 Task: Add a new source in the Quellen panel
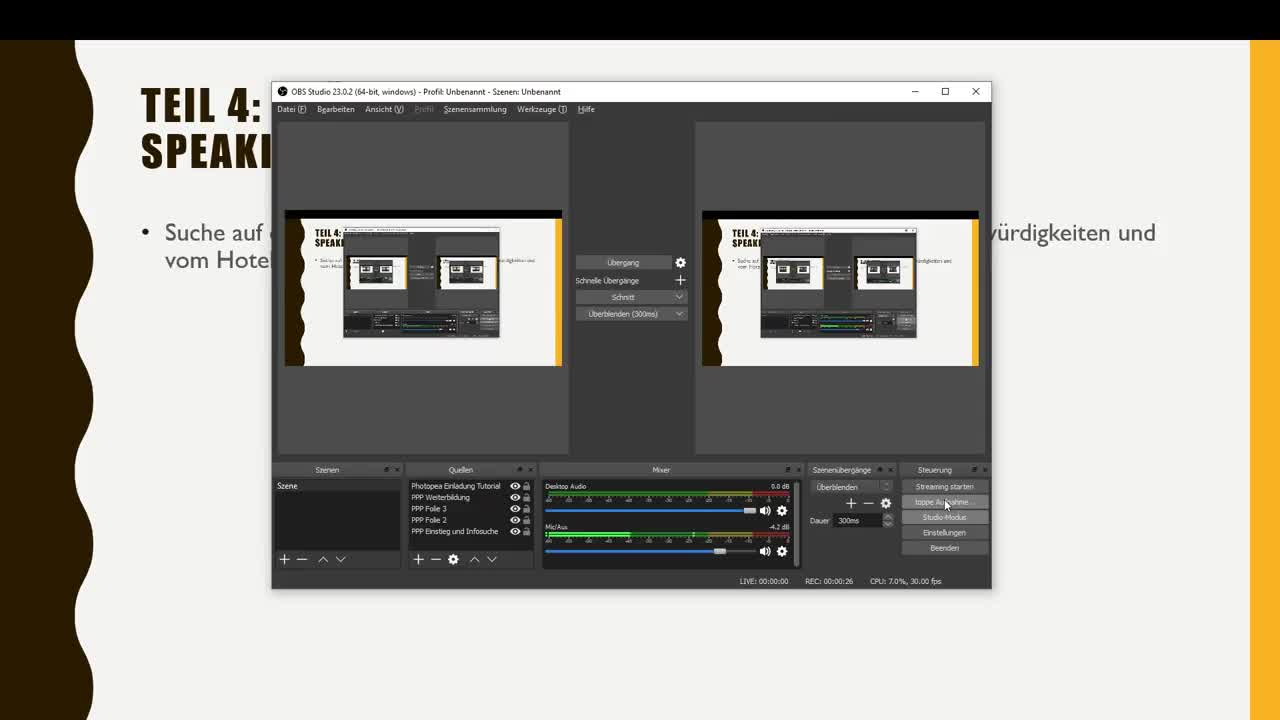tap(419, 559)
